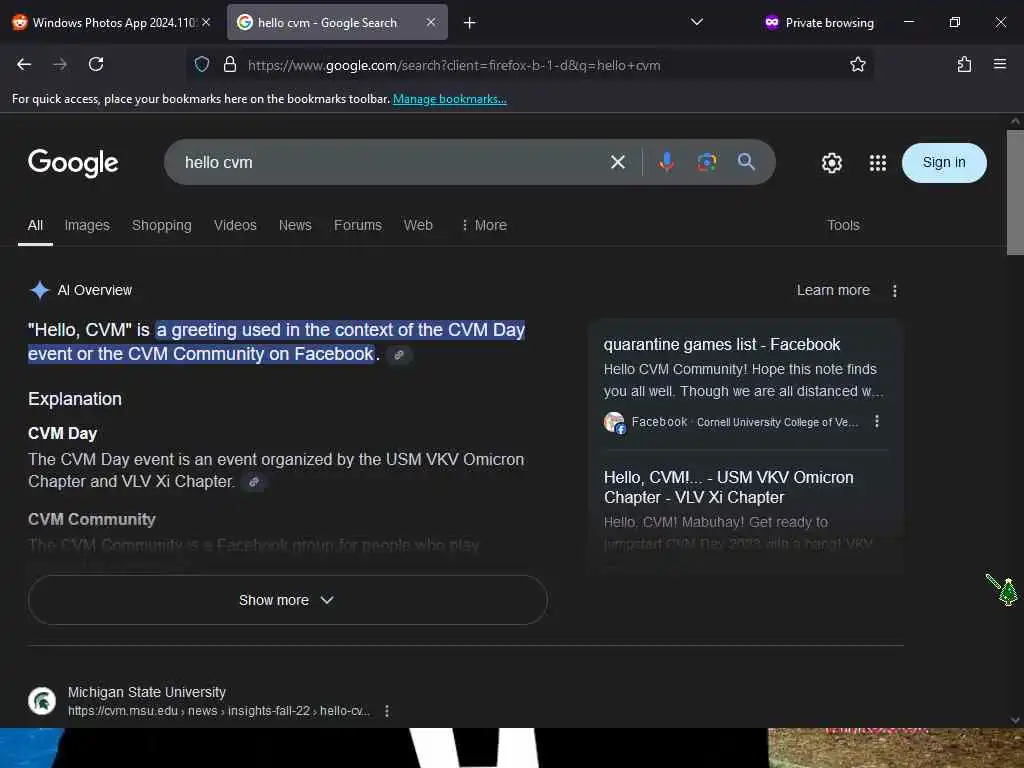Open the quarantine games list Facebook card

point(721,344)
